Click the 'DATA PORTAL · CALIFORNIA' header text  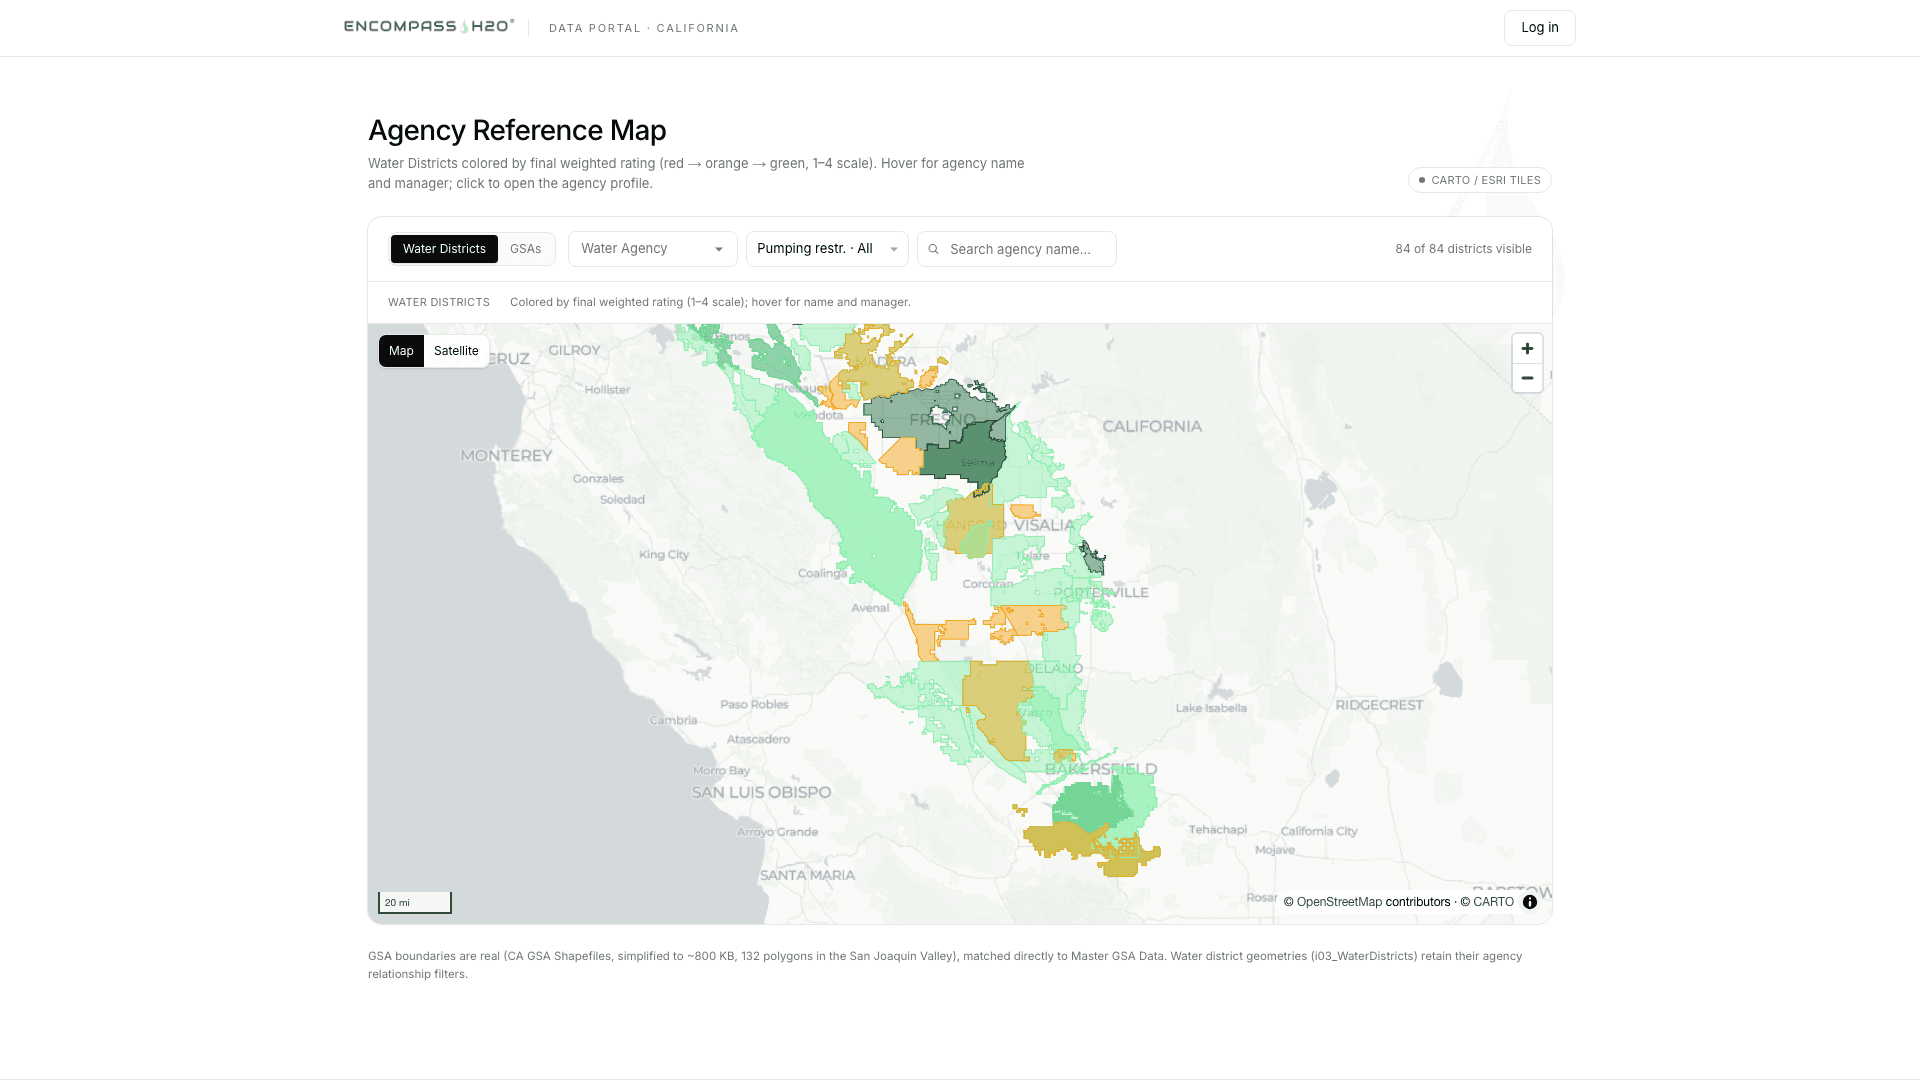644,28
